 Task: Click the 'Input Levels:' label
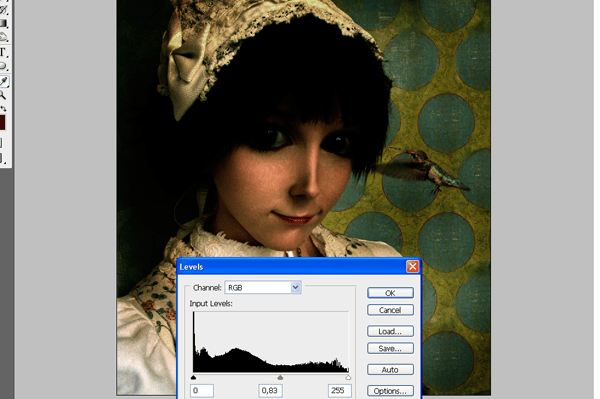(x=211, y=304)
